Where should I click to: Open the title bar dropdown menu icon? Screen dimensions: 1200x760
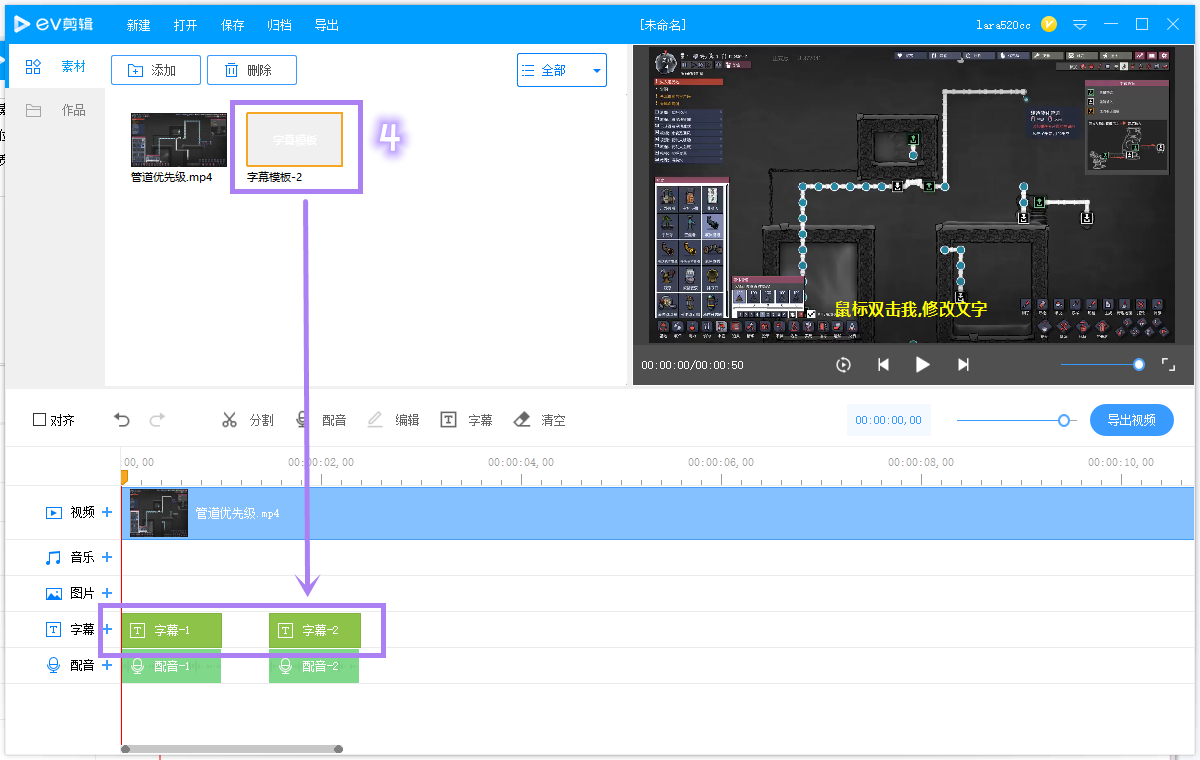pos(1080,25)
